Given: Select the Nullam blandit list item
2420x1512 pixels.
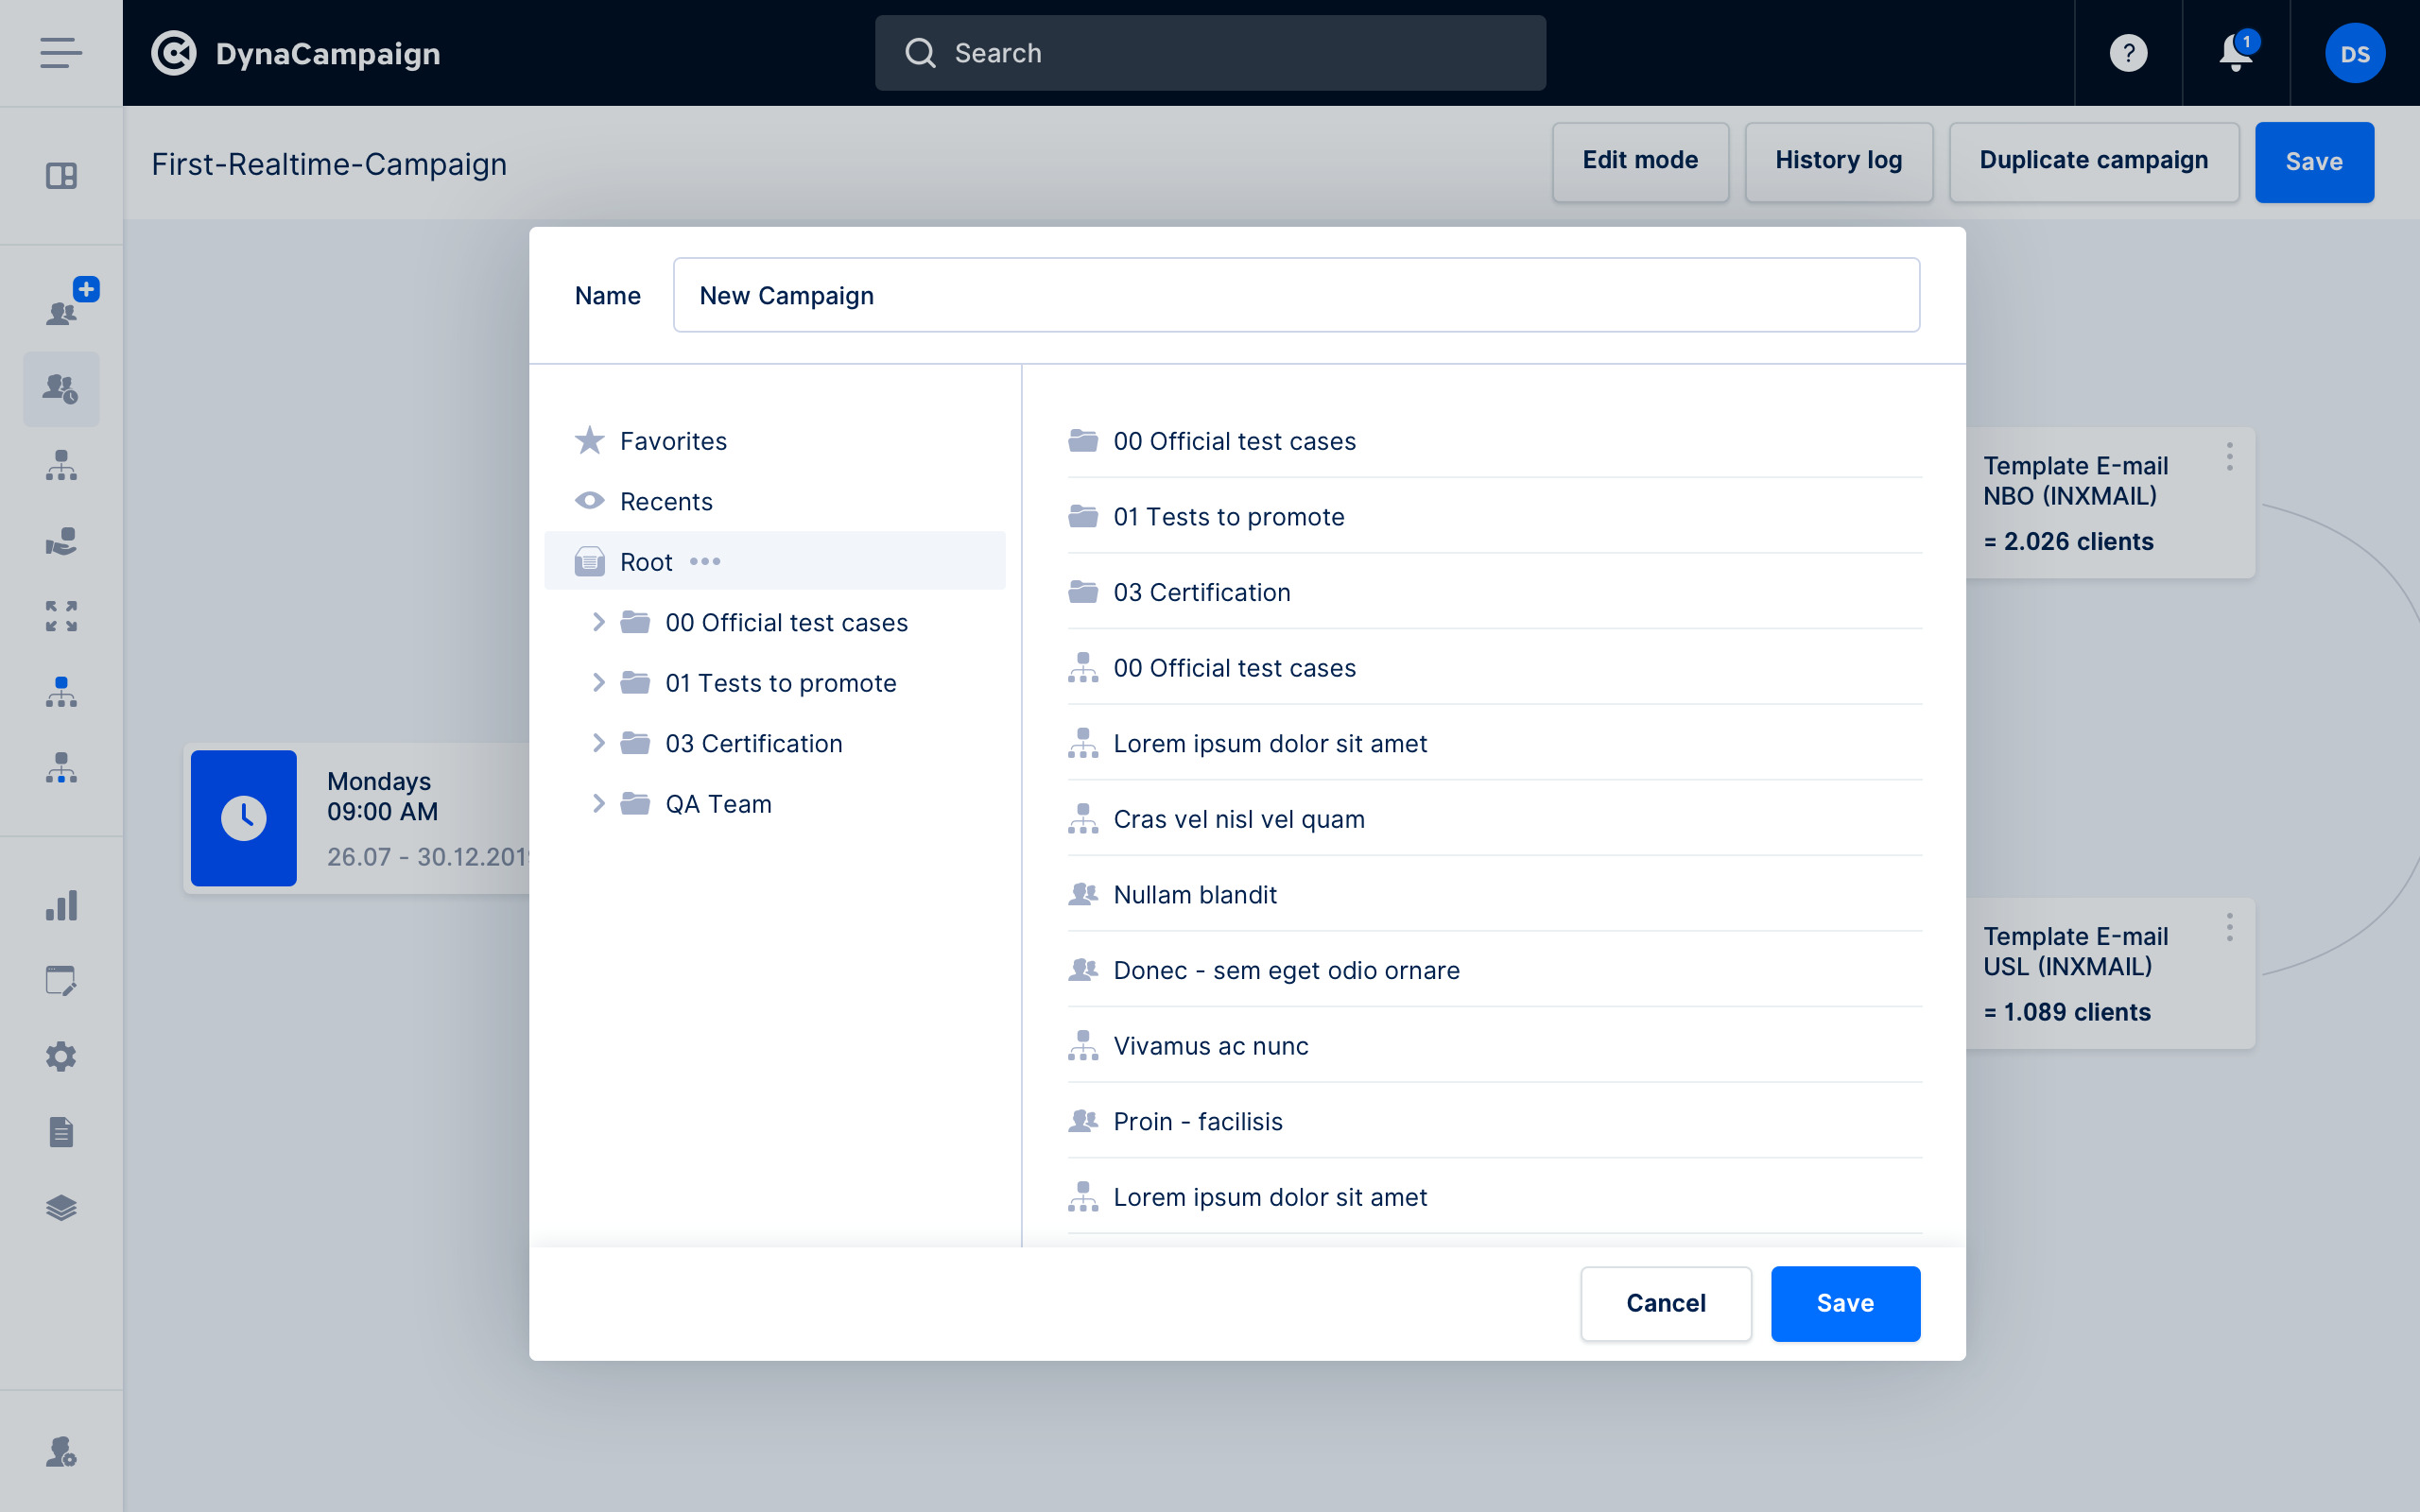Looking at the screenshot, I should (x=1195, y=895).
